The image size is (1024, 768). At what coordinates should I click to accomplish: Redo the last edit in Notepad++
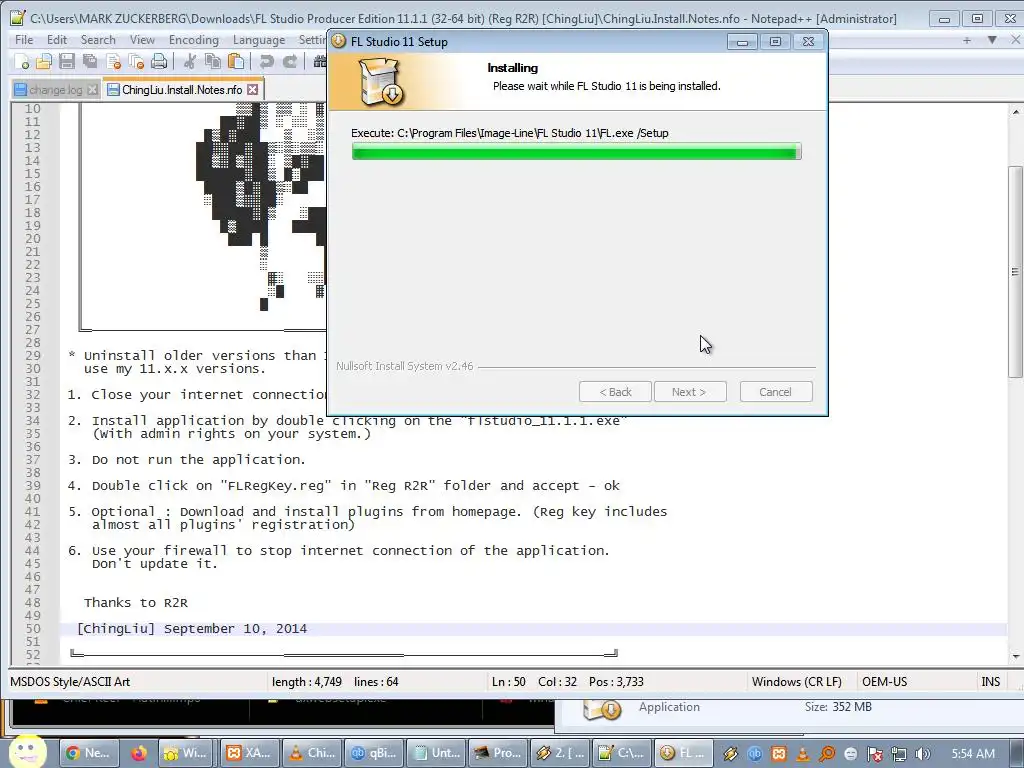click(289, 62)
